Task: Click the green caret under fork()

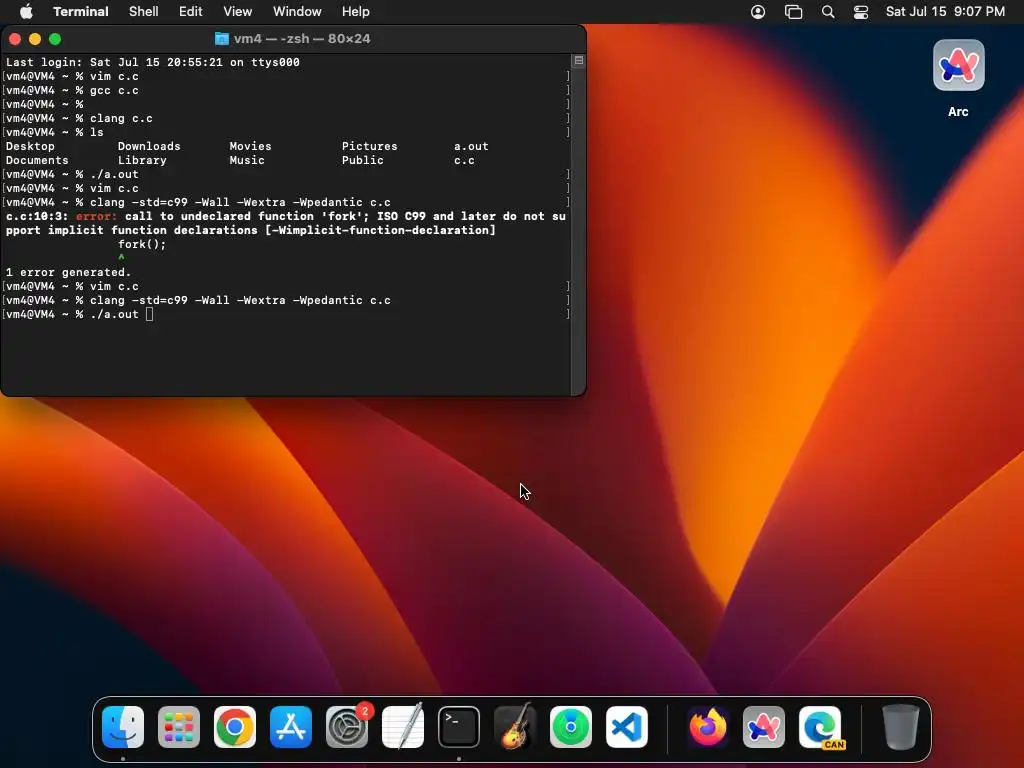Action: click(x=121, y=258)
